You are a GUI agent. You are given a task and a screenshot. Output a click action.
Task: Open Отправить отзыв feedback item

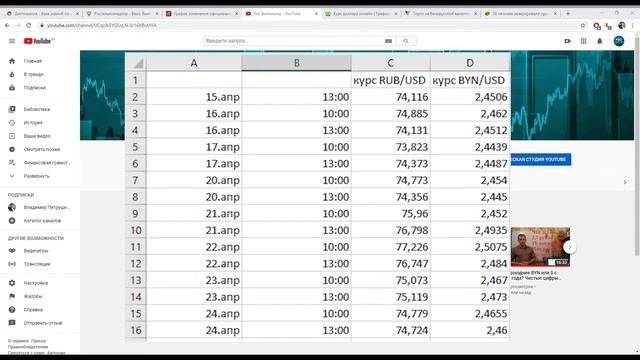[42, 323]
